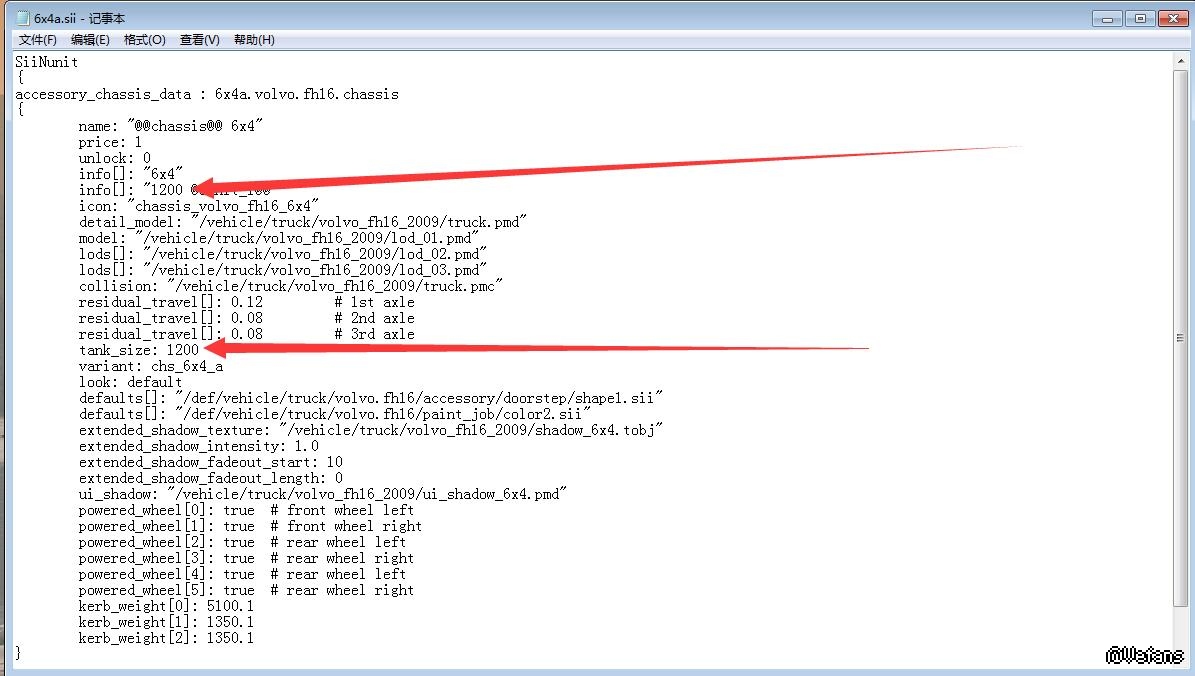The height and width of the screenshot is (676, 1195).
Task: Click the # 3rd axle comment
Action: pyautogui.click(x=374, y=334)
